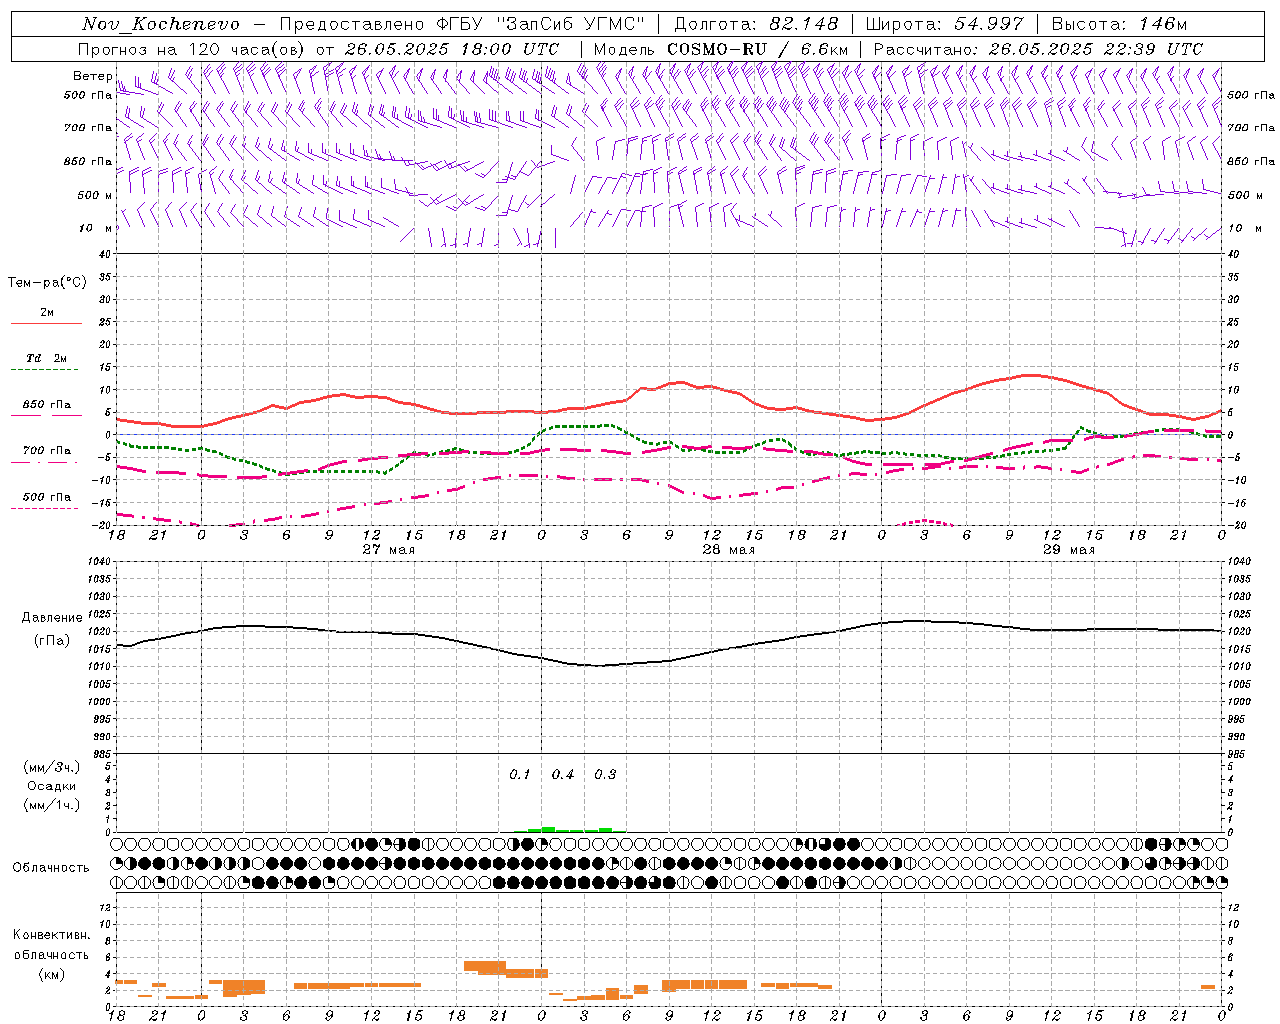Select the Давление pressure panel label
Image resolution: width=1280 pixels, height=1024 pixels.
point(52,618)
